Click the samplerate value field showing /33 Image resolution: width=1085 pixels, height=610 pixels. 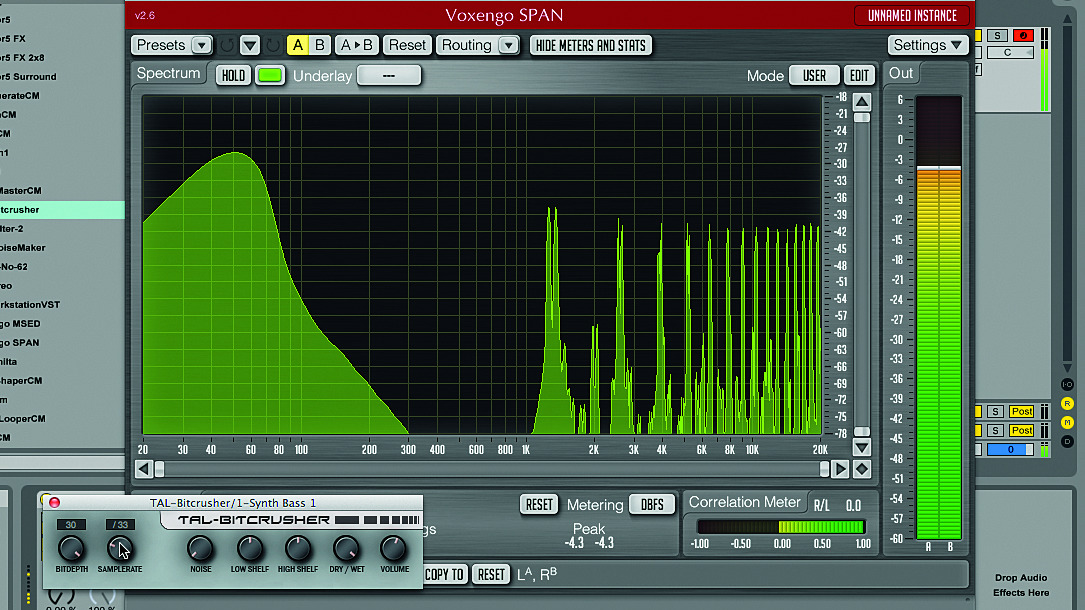120,525
